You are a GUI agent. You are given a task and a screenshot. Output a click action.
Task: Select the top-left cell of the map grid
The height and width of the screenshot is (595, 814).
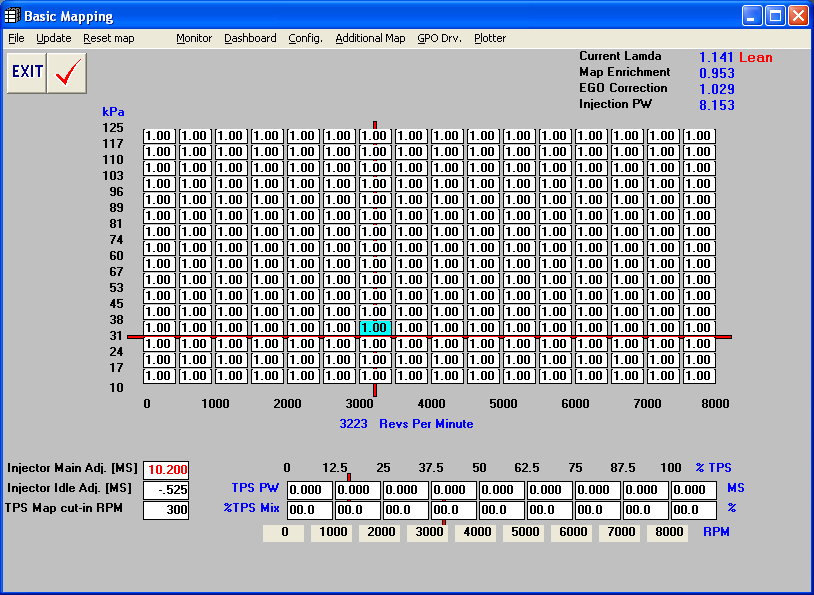tap(159, 136)
